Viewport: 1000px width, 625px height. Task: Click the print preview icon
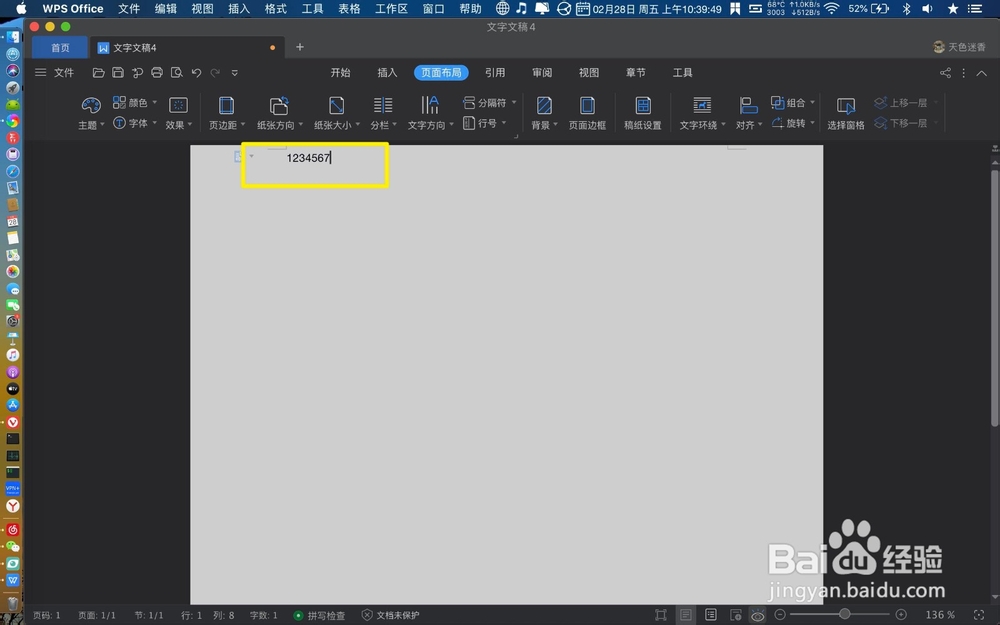point(177,73)
